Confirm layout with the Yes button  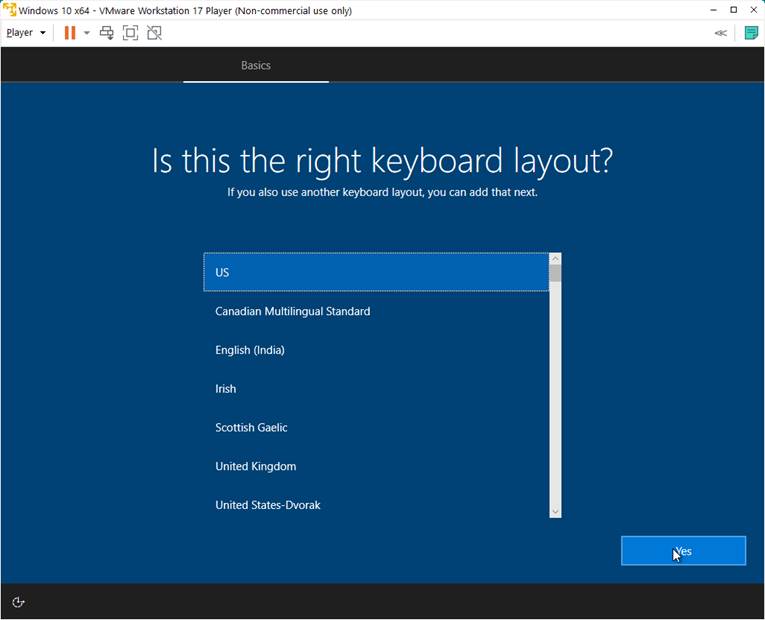pyautogui.click(x=683, y=551)
